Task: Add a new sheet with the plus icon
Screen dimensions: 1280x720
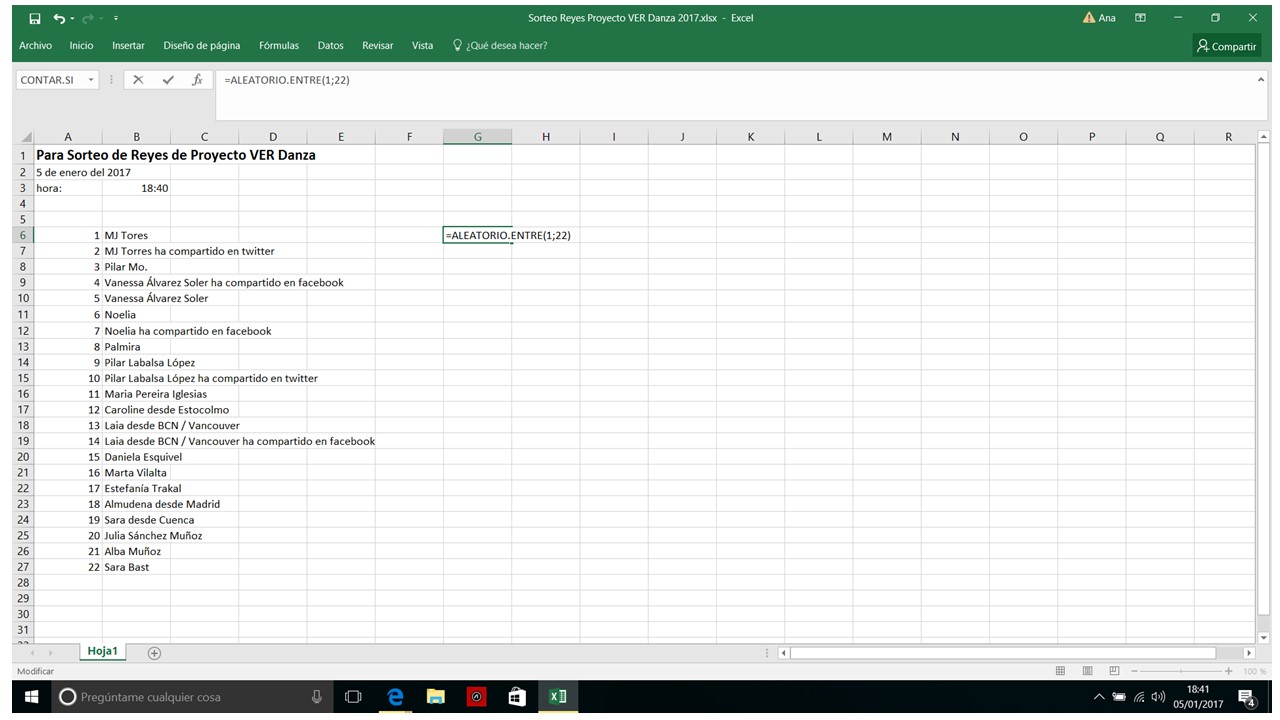Action: (x=154, y=653)
